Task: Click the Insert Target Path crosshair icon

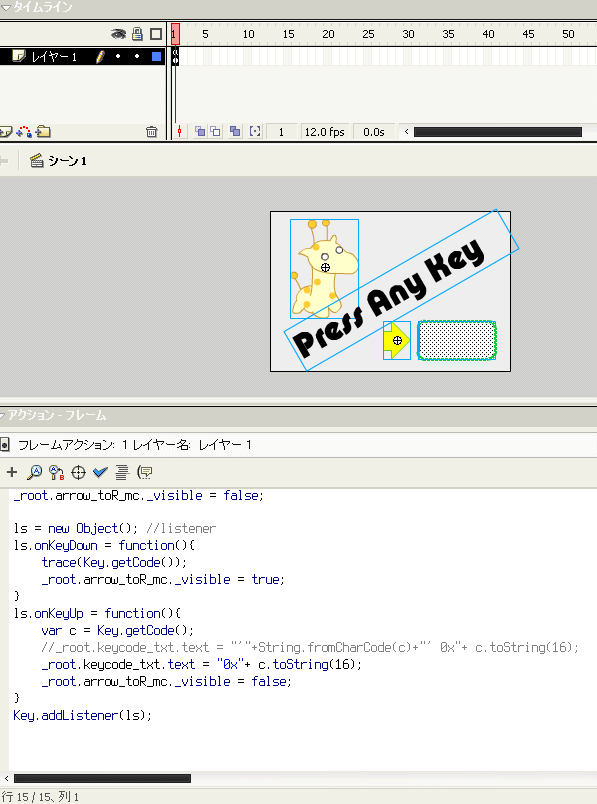Action: point(78,472)
